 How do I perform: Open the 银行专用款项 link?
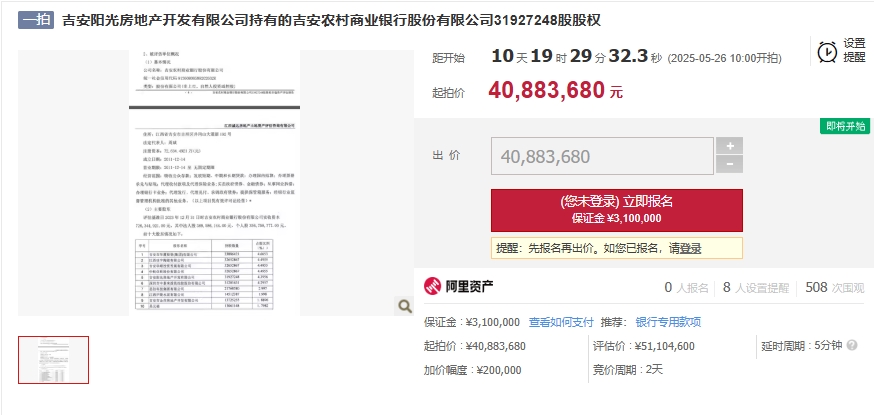[x=668, y=322]
